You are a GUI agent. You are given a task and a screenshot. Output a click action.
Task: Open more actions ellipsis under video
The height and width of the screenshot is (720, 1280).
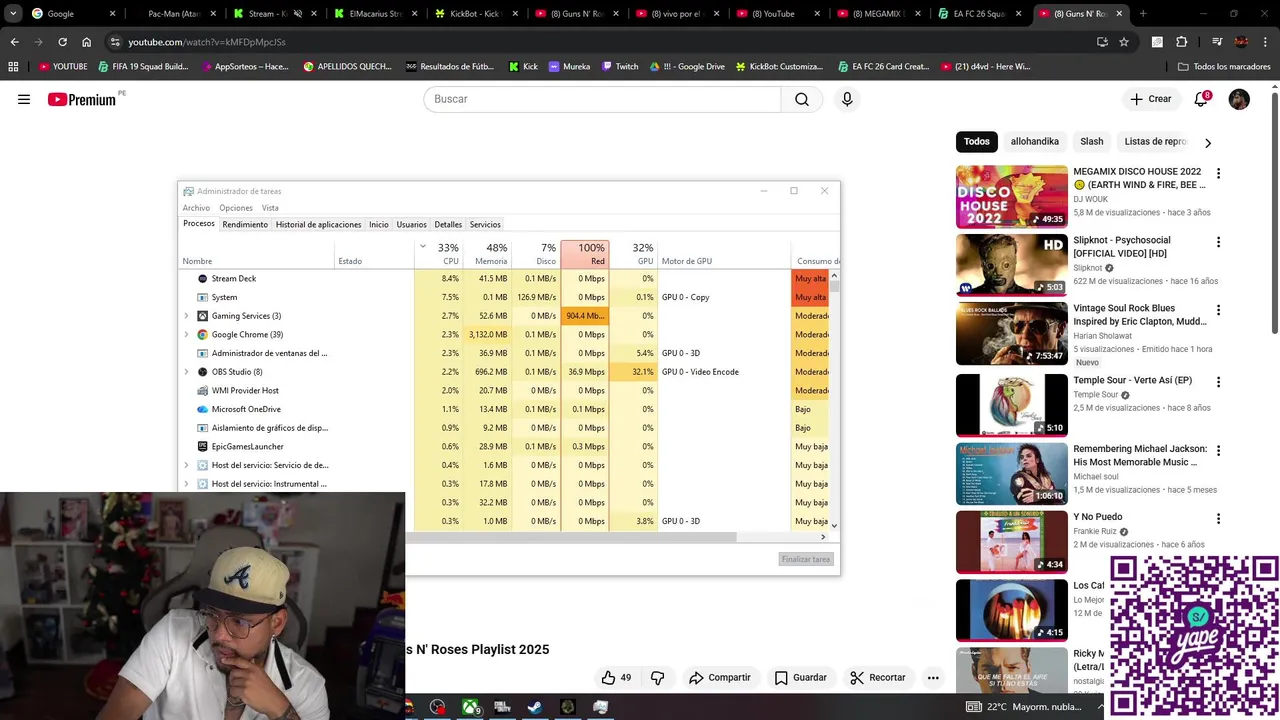click(933, 677)
